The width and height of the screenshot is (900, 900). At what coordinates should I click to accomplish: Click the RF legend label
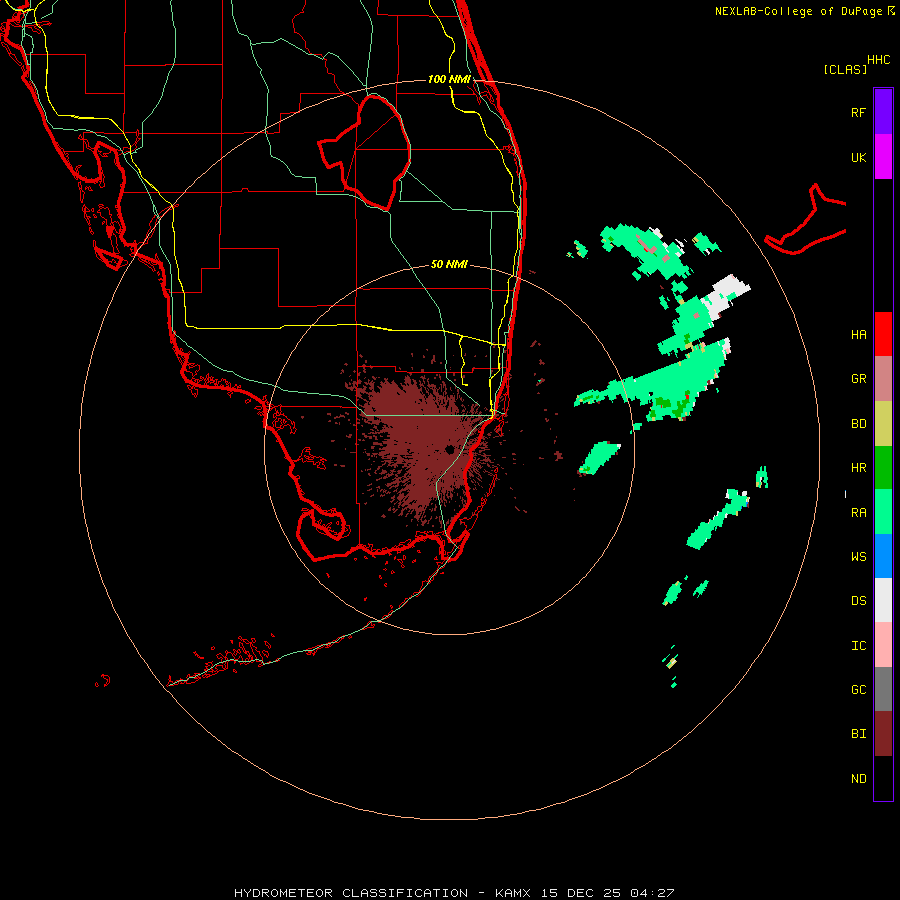pos(858,113)
